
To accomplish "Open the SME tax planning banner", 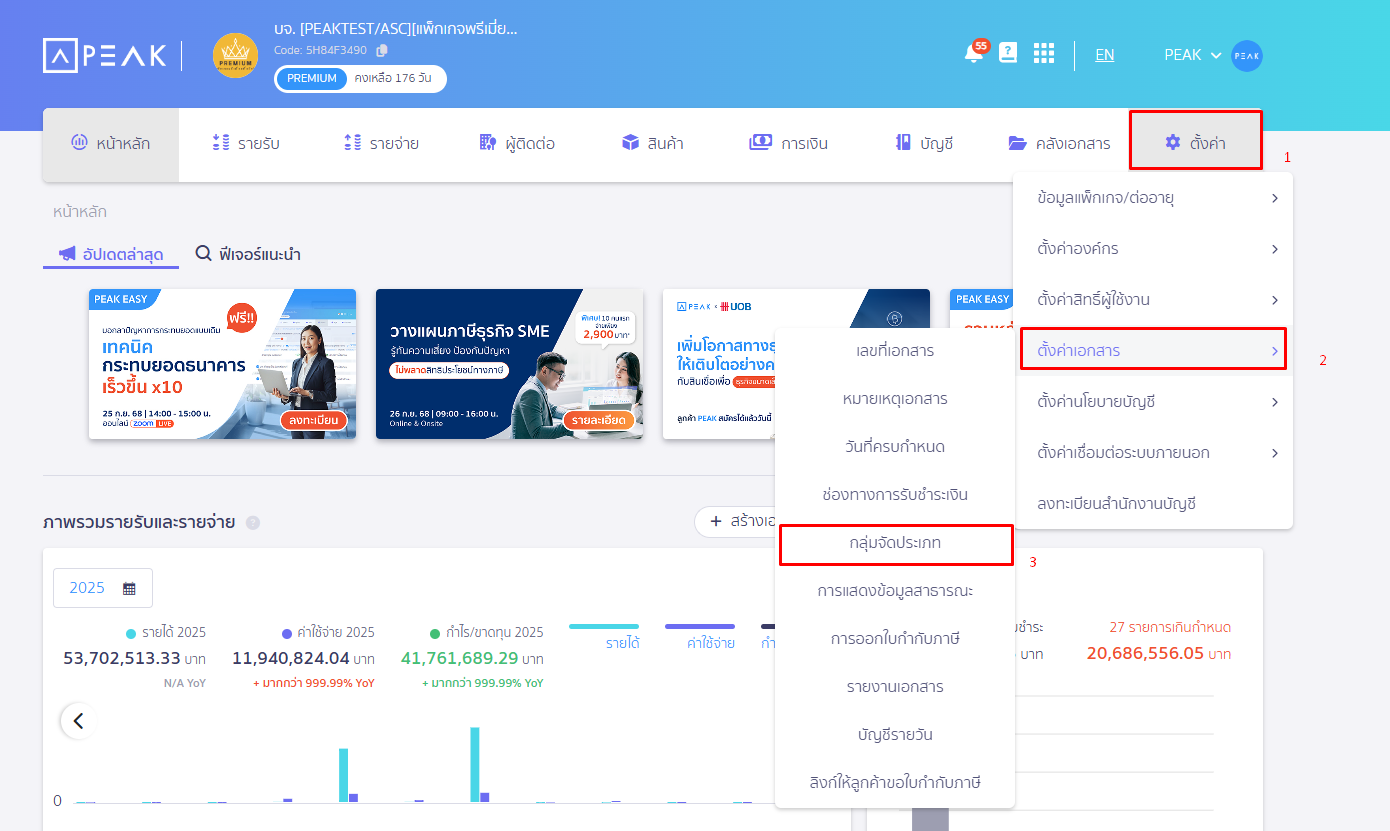I will coord(509,364).
